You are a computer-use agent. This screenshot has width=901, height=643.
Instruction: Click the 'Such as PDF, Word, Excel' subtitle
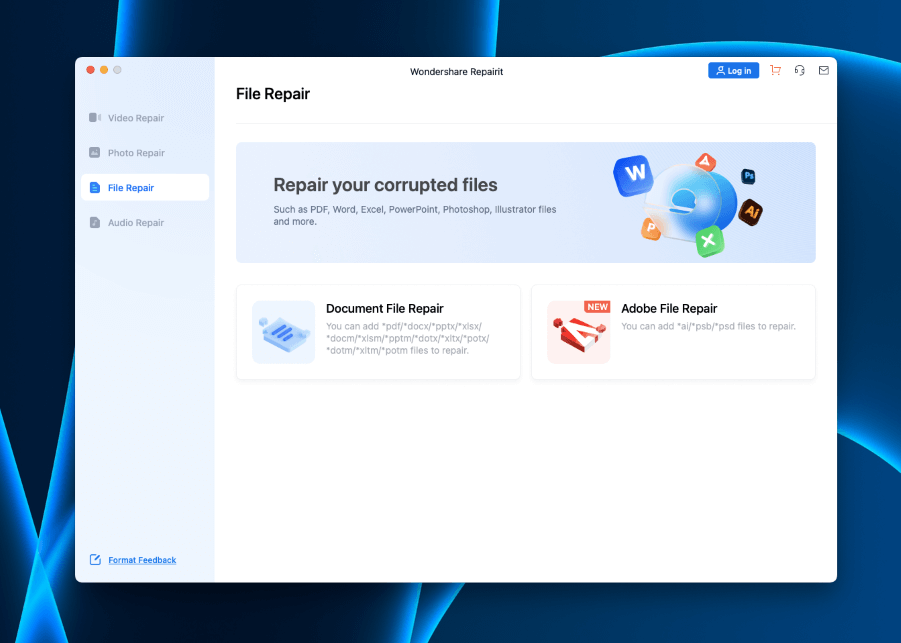click(415, 215)
